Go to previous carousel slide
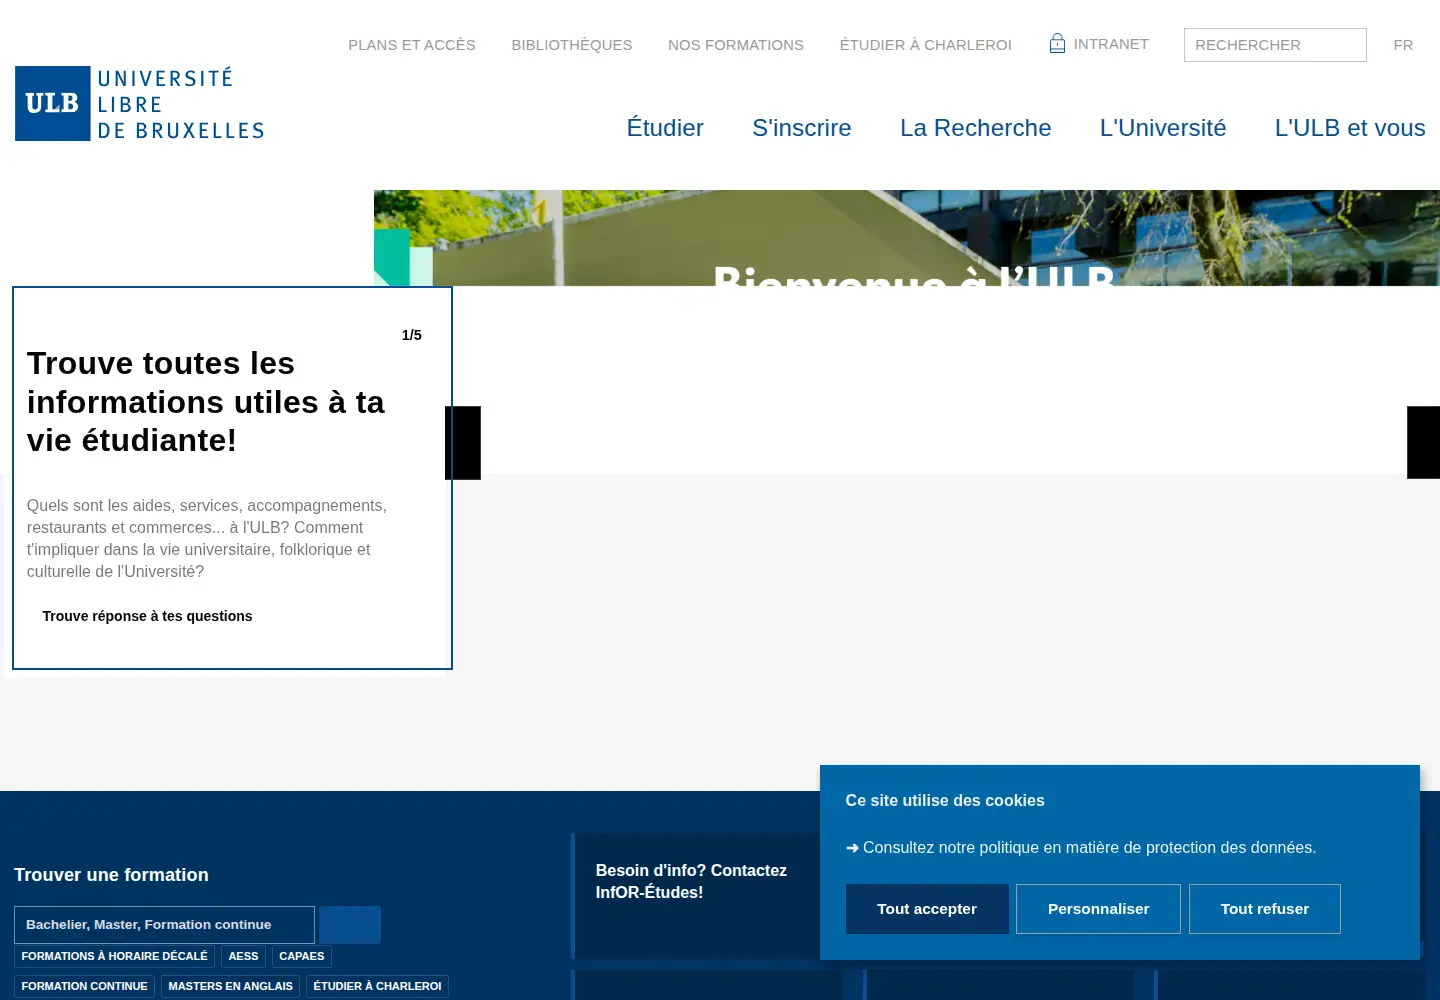1440x1000 pixels. click(x=463, y=443)
